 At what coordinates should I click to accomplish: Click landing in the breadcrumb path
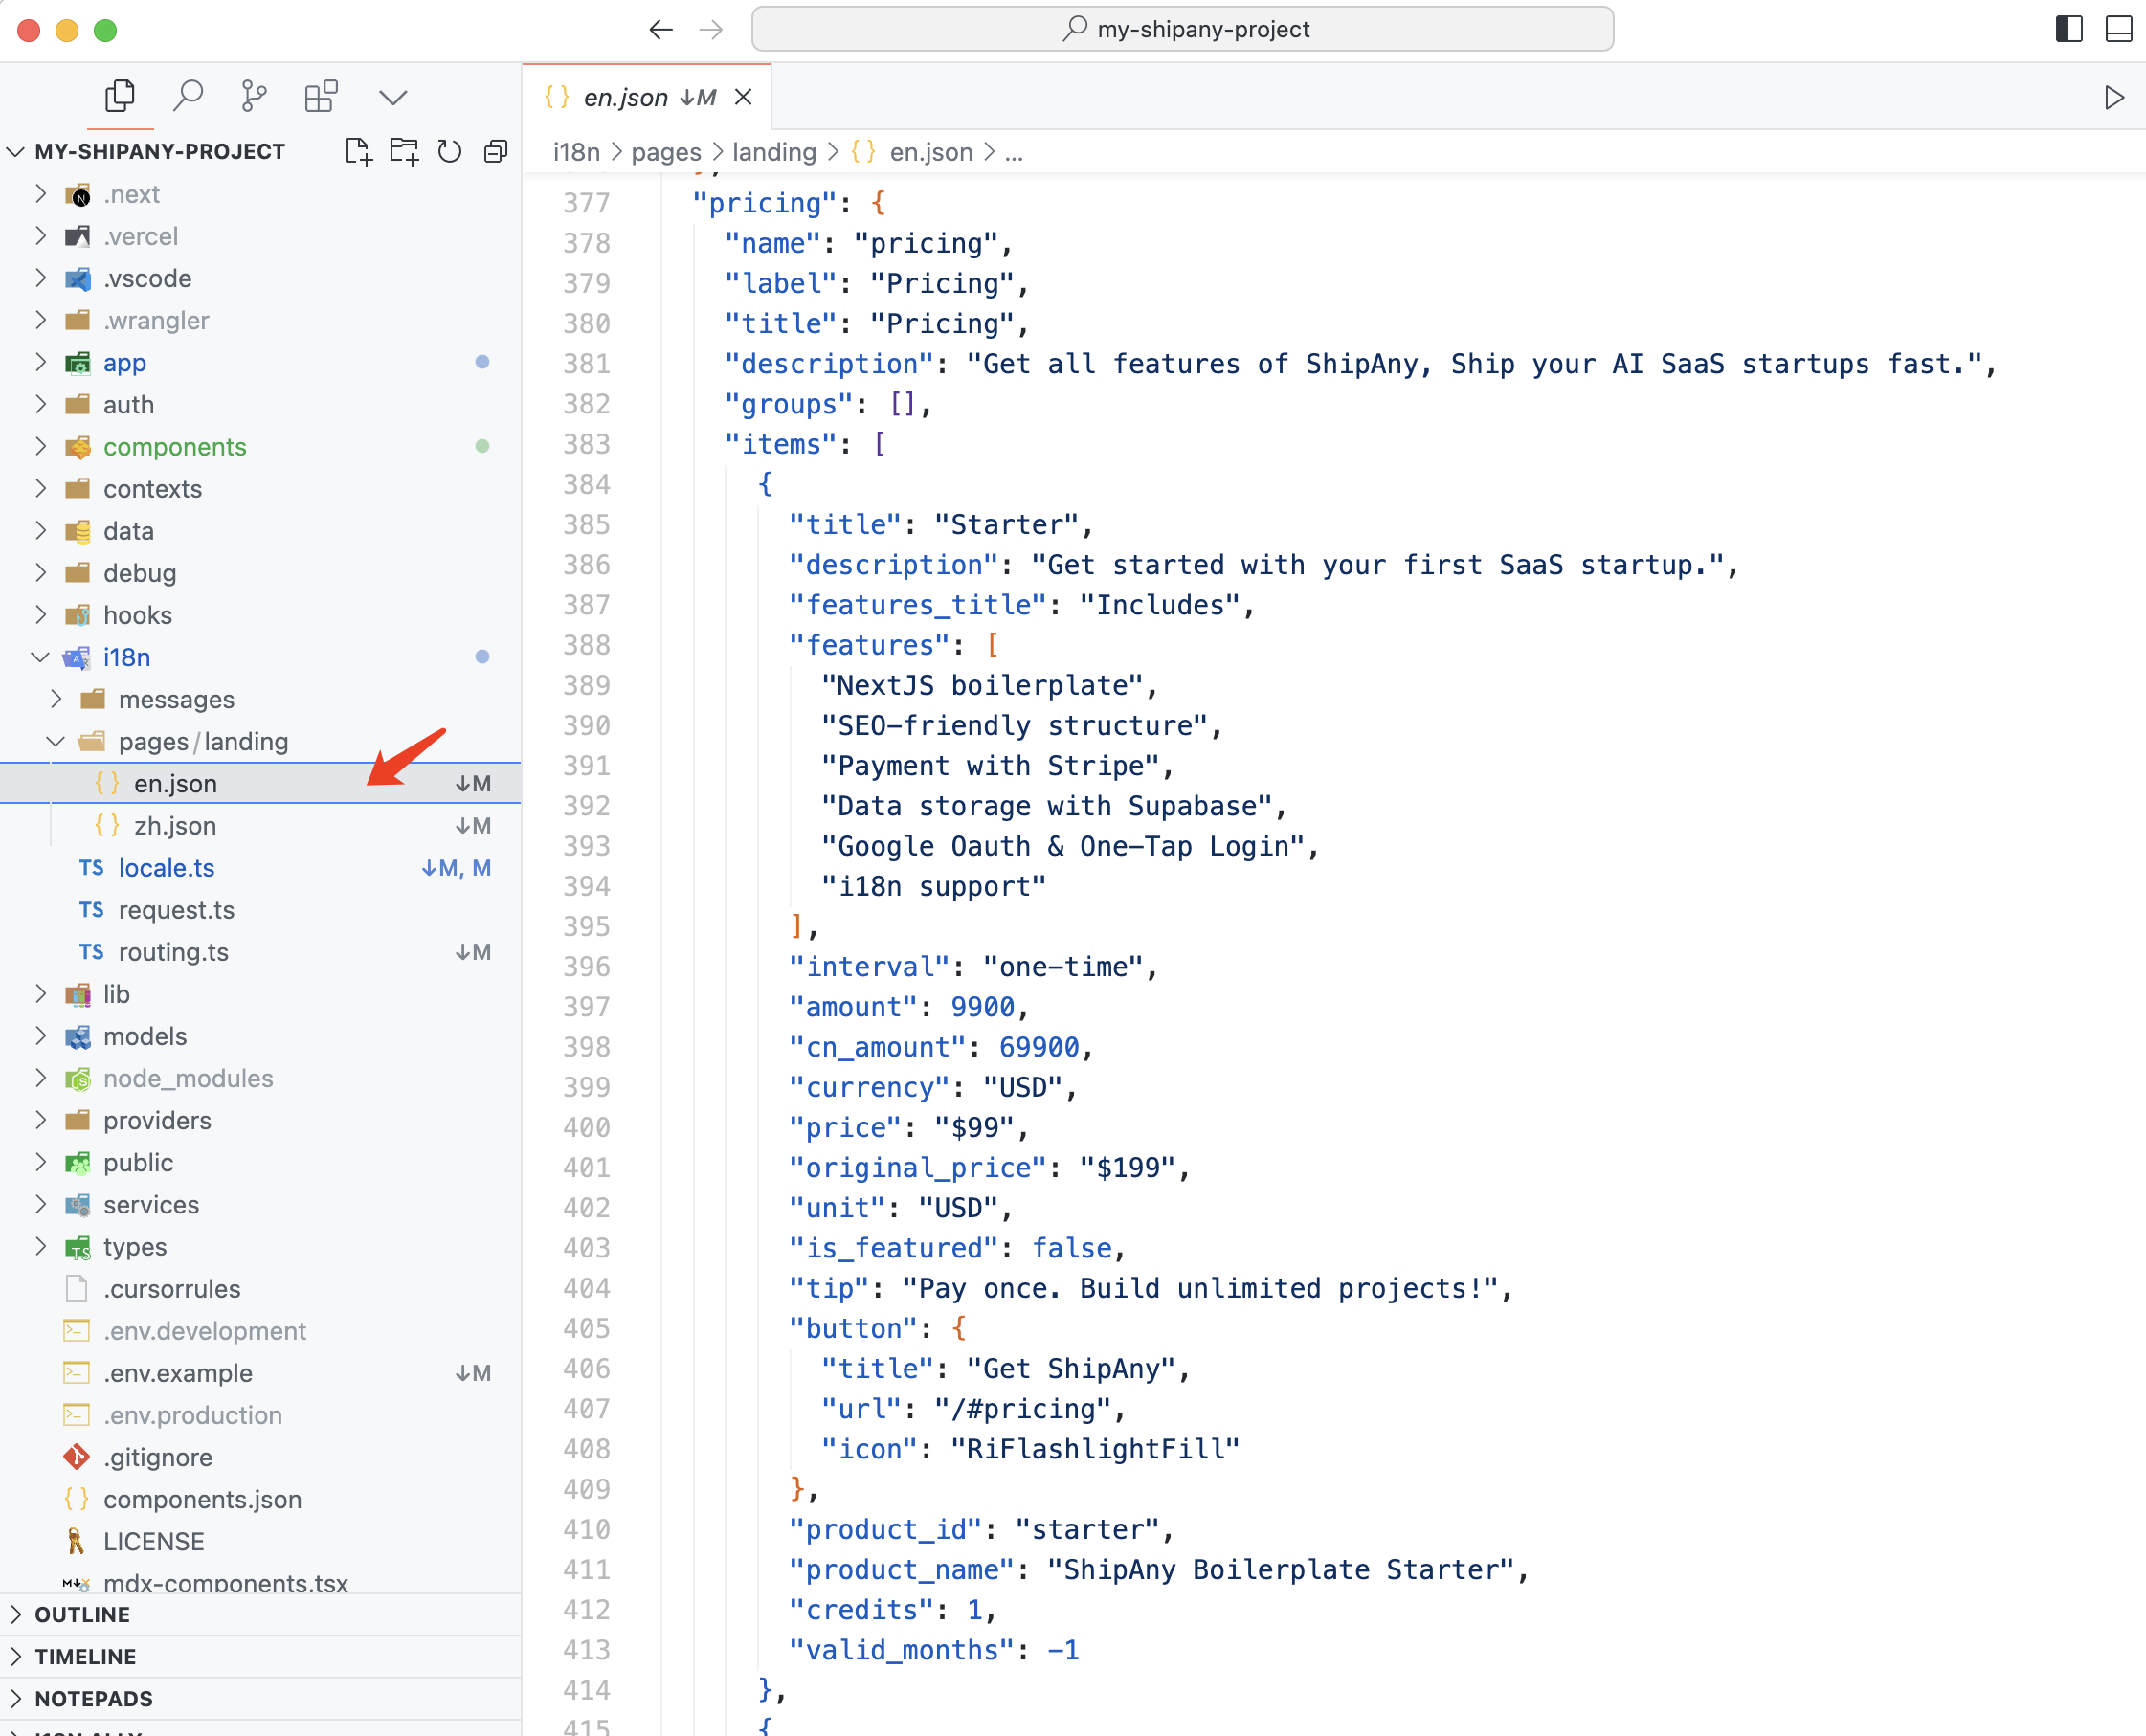click(774, 152)
